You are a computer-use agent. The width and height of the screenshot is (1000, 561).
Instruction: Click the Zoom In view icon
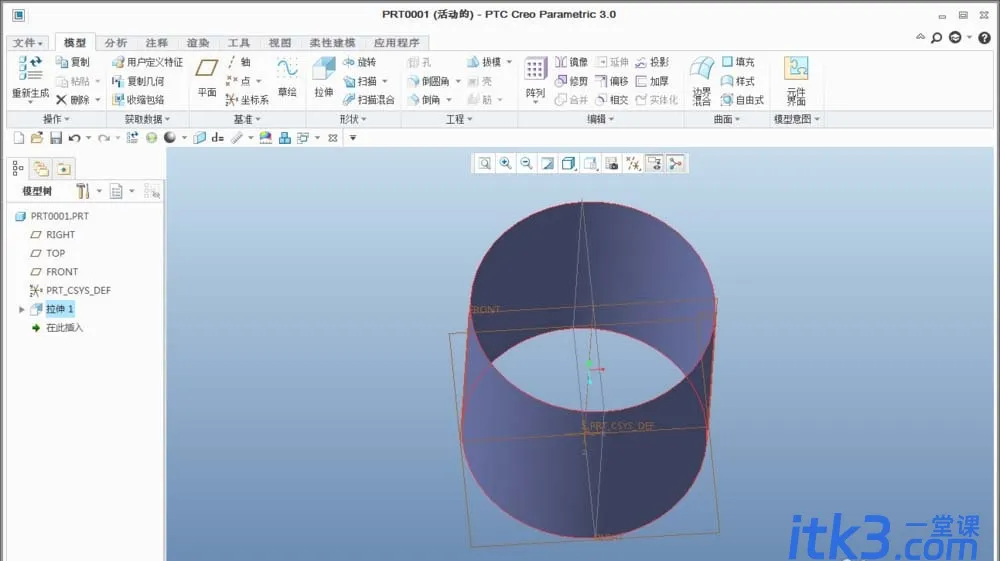[506, 164]
